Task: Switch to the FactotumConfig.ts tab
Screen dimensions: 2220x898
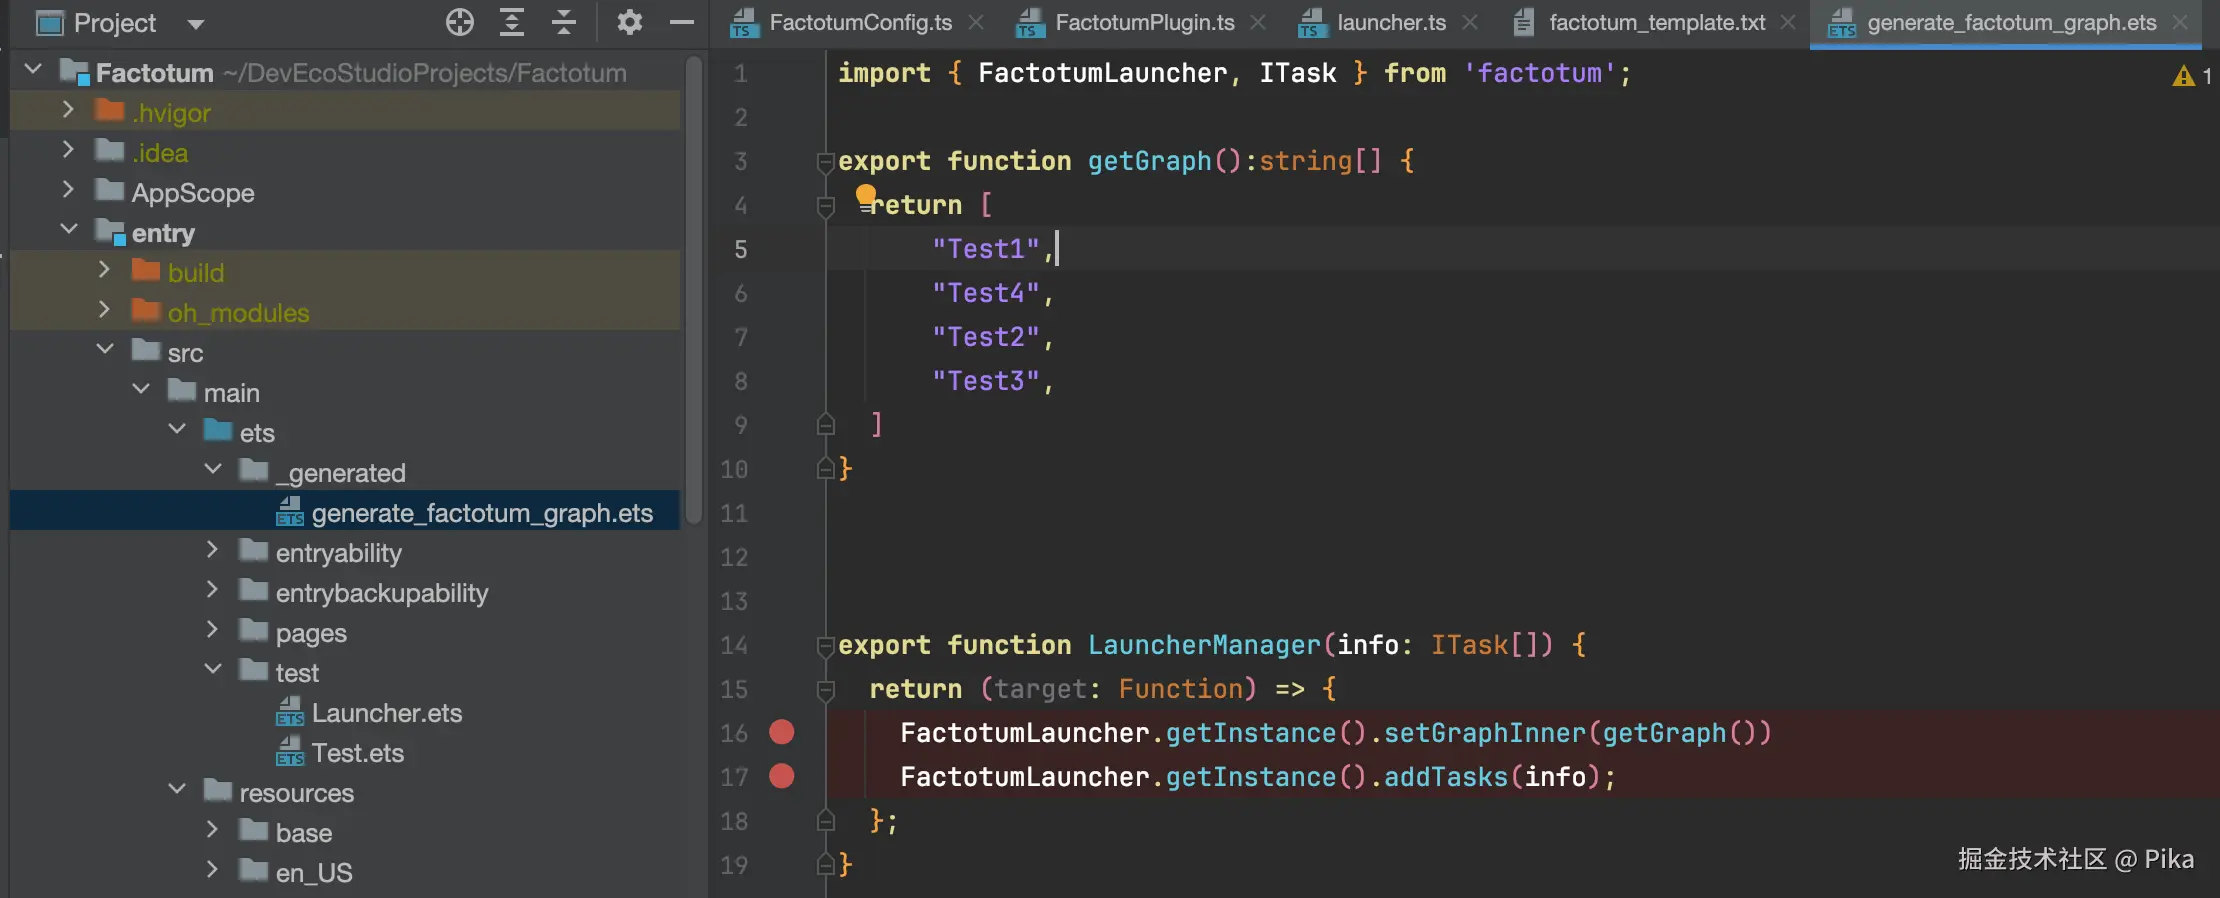Action: pos(860,22)
